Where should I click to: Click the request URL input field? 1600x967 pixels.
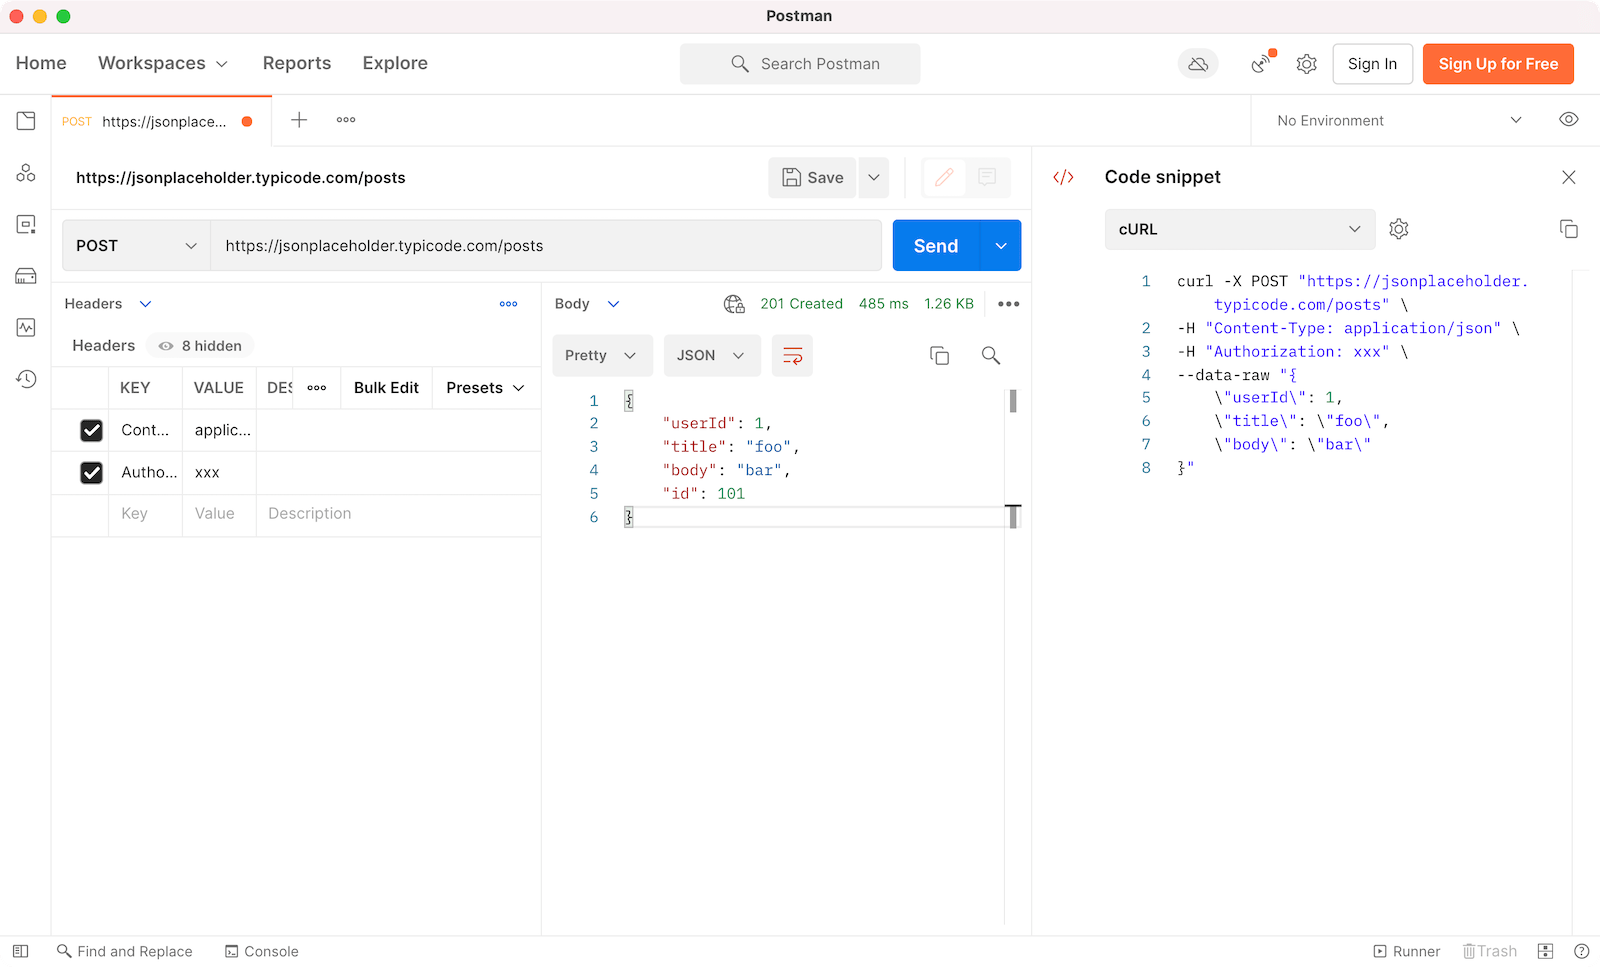546,246
